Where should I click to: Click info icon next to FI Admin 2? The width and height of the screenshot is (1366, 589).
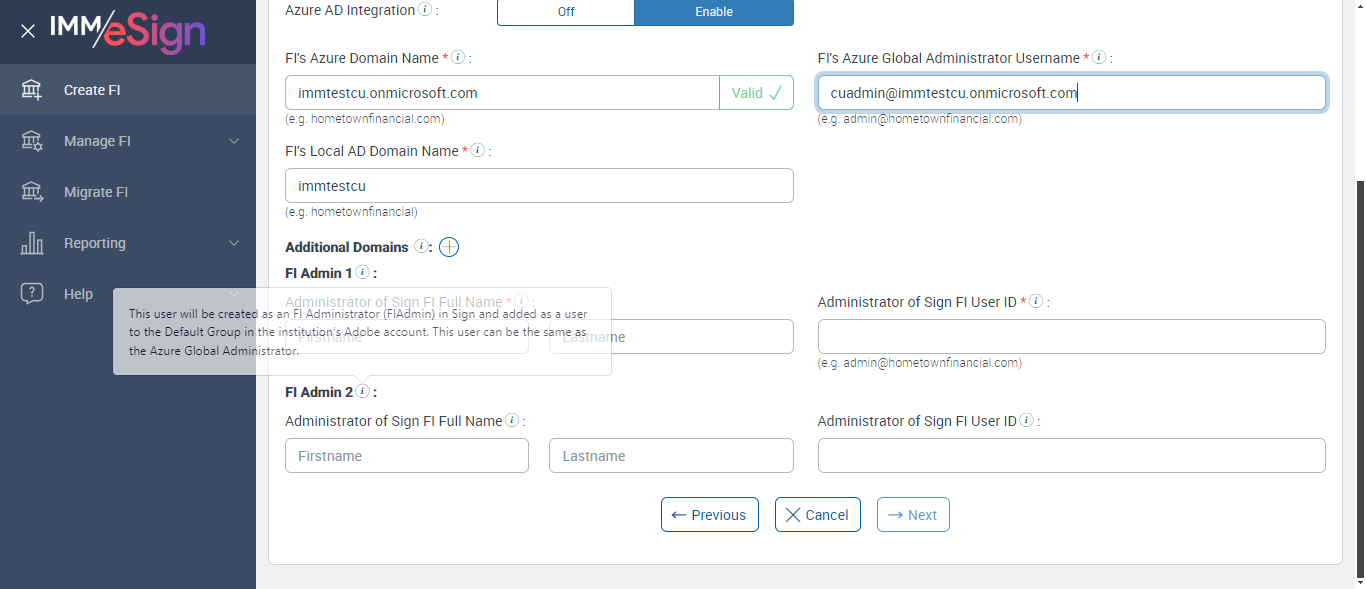click(363, 392)
